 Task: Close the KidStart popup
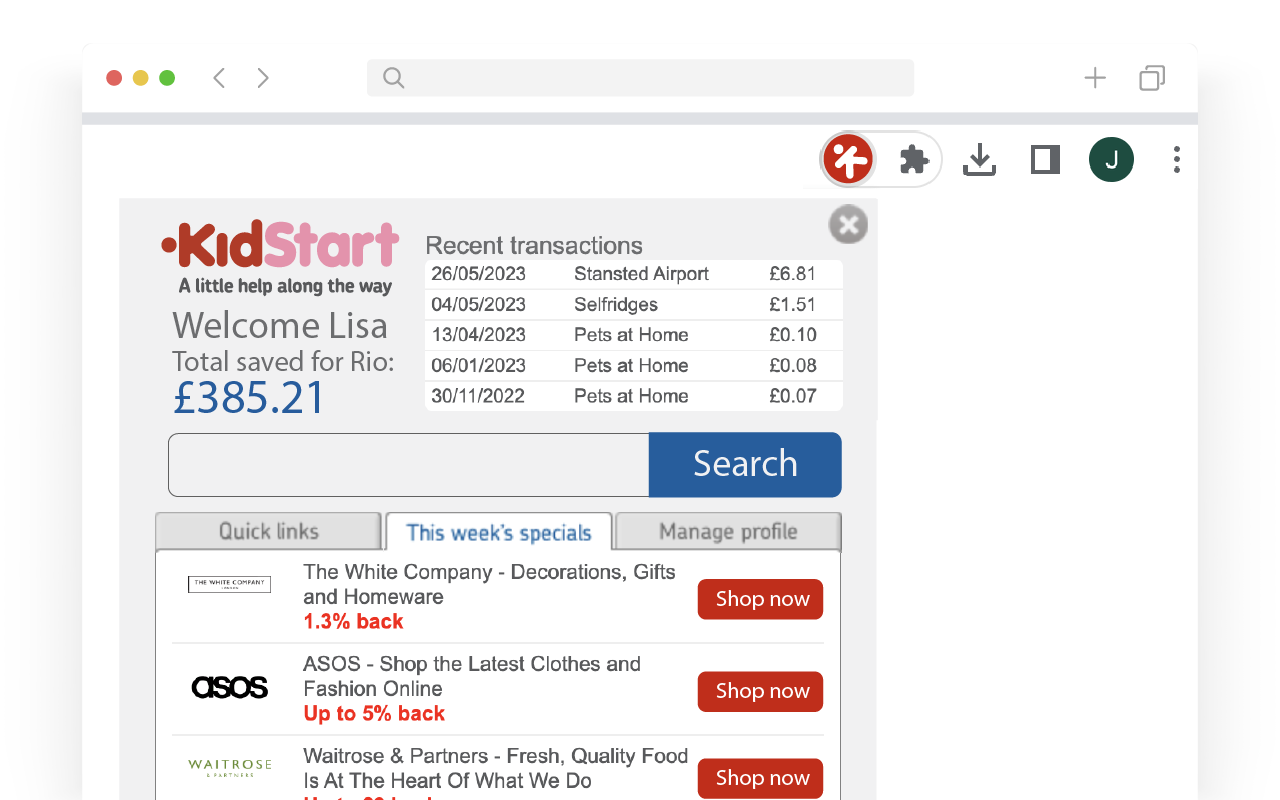(848, 225)
